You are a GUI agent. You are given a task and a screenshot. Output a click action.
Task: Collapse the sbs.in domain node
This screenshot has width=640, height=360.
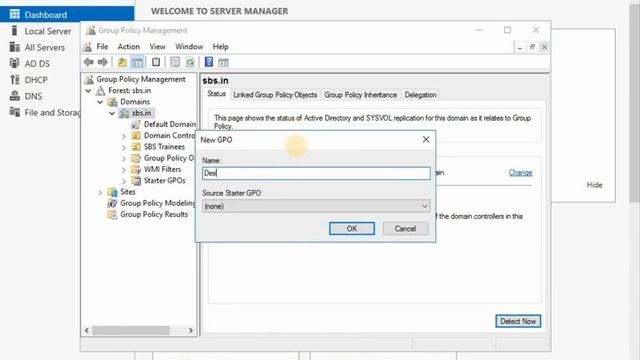pyautogui.click(x=112, y=113)
